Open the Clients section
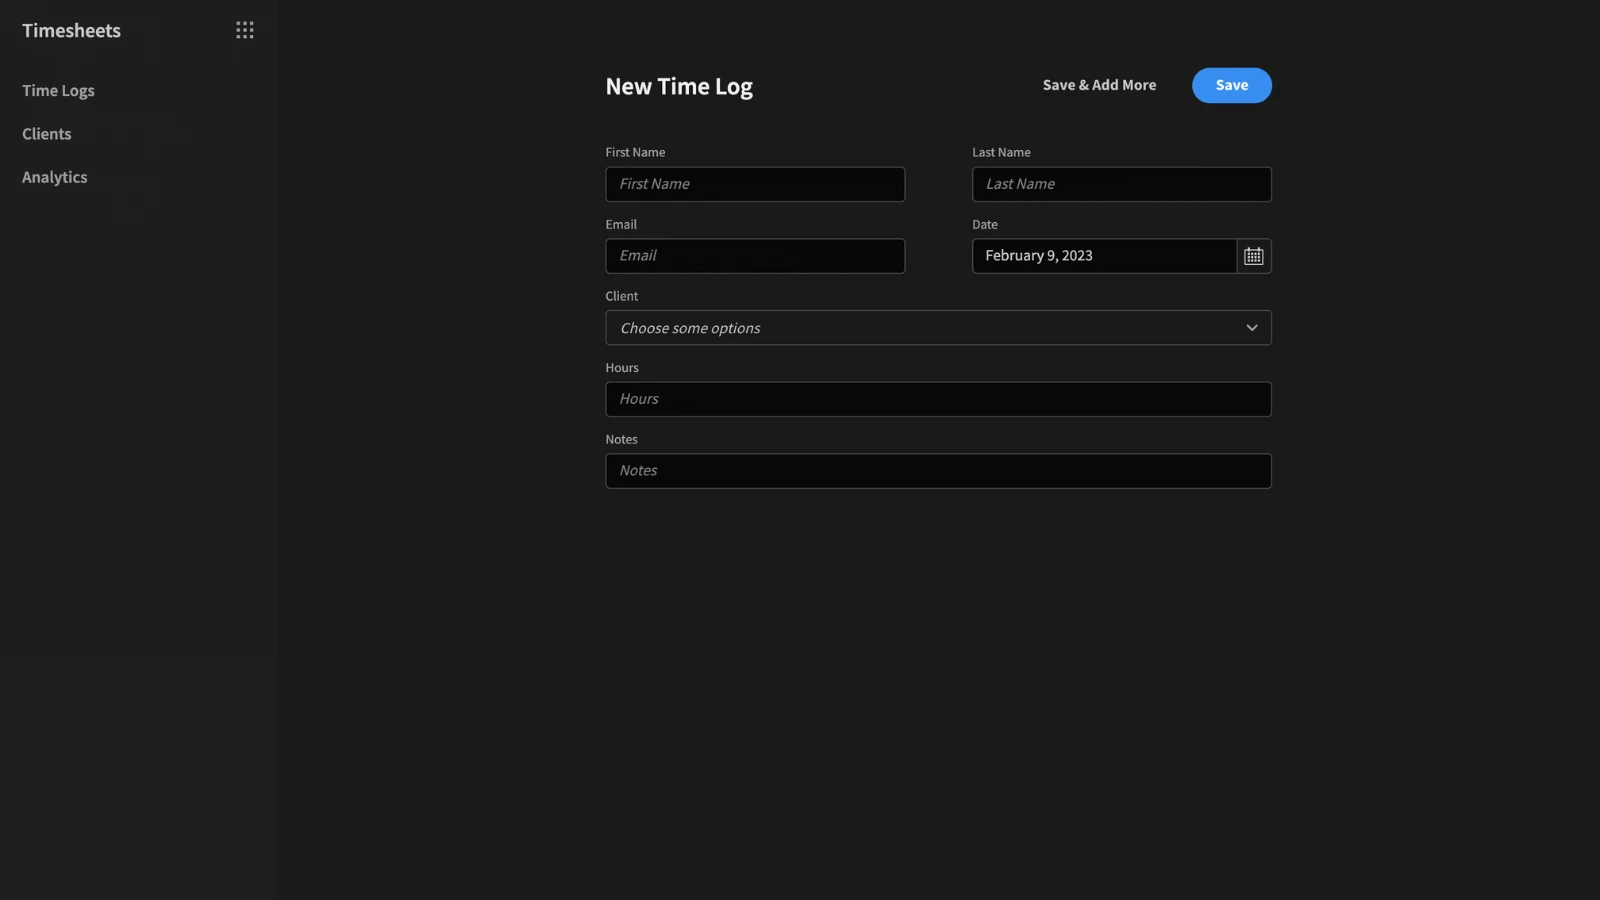 click(x=47, y=134)
